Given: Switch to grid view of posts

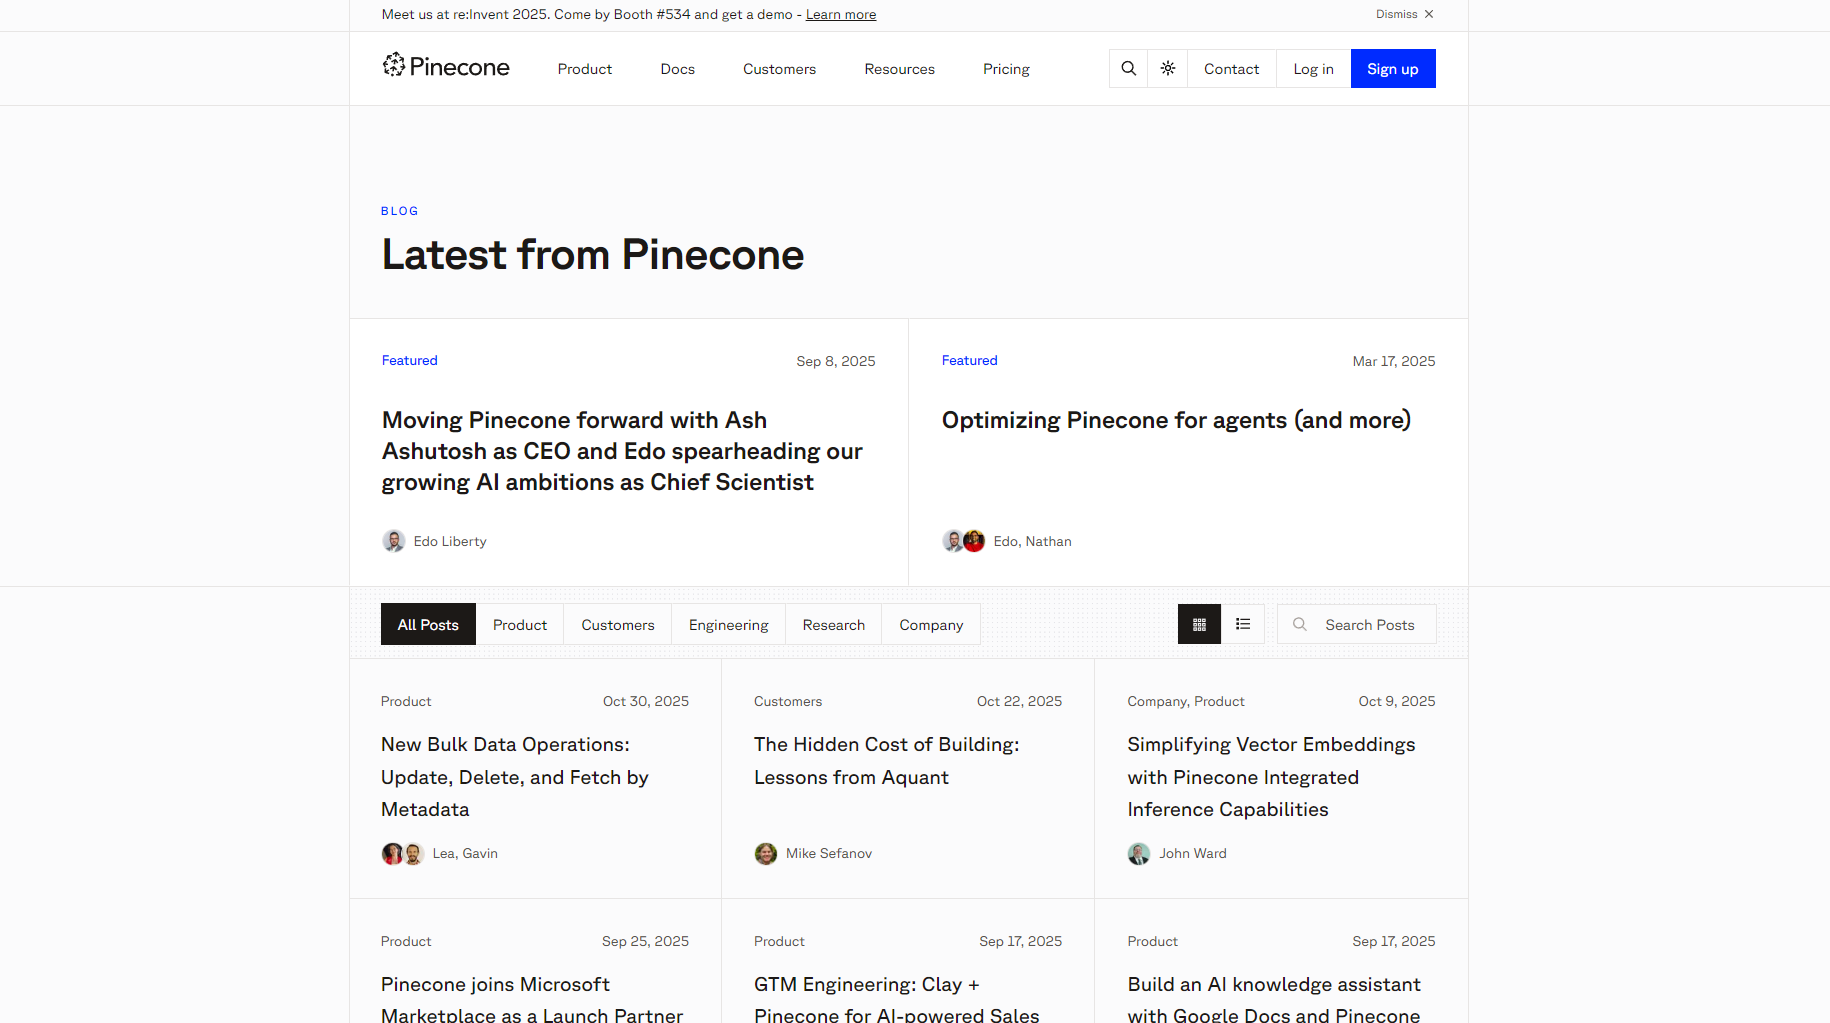Looking at the screenshot, I should point(1199,625).
